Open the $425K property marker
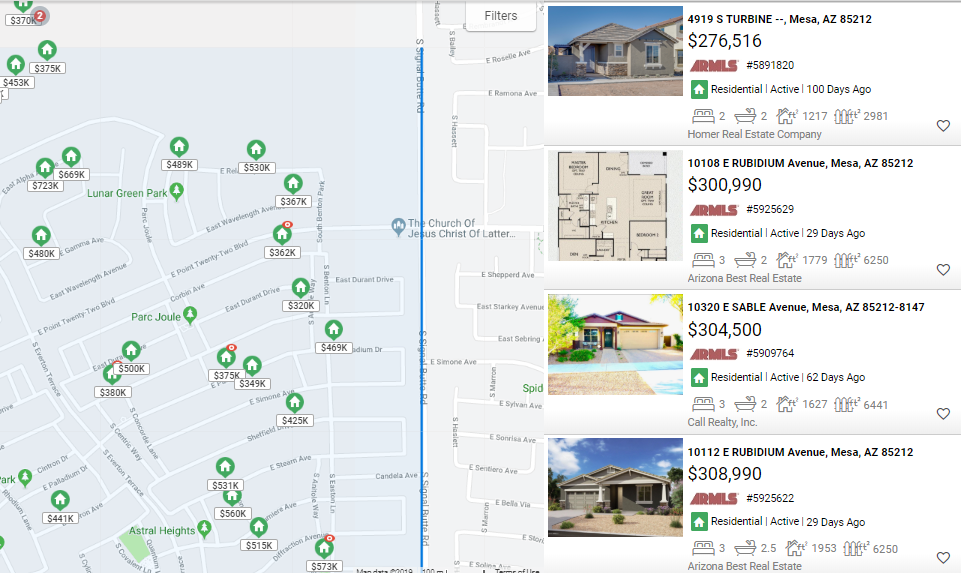The width and height of the screenshot is (961, 573). 295,403
